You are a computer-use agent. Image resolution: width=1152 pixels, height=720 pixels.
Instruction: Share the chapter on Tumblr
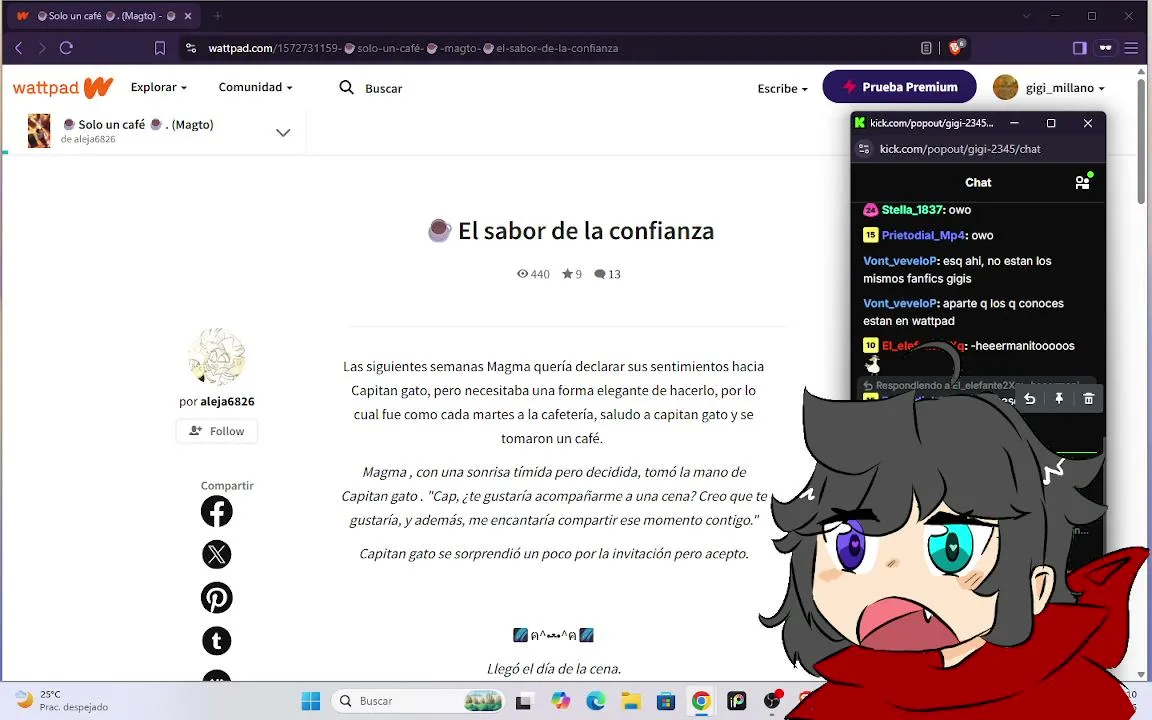(x=217, y=641)
